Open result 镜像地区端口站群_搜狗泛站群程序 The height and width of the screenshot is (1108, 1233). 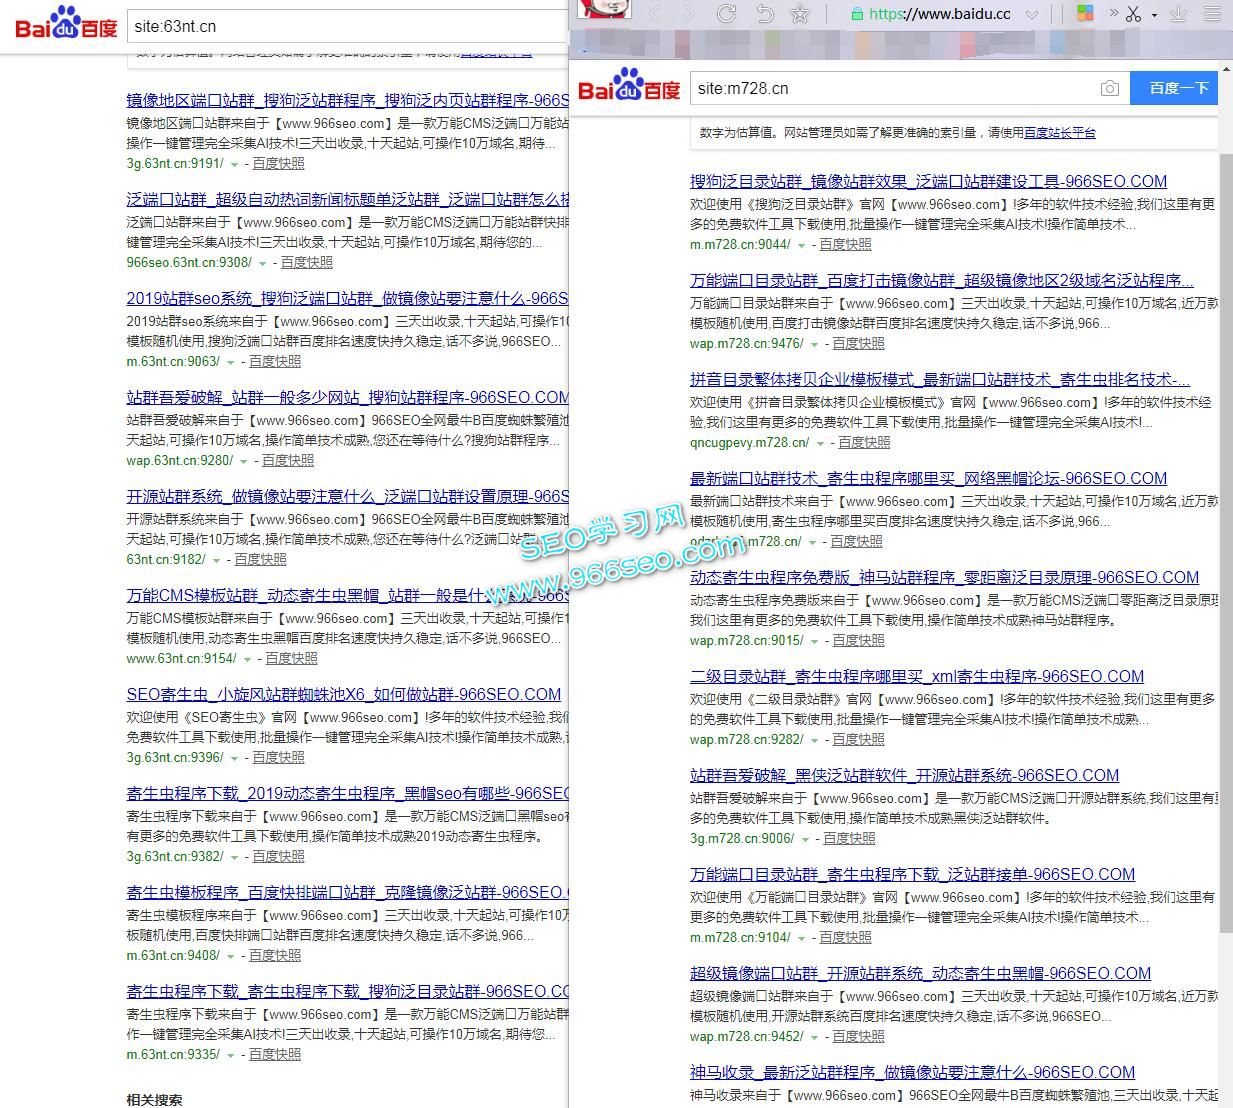coord(347,100)
